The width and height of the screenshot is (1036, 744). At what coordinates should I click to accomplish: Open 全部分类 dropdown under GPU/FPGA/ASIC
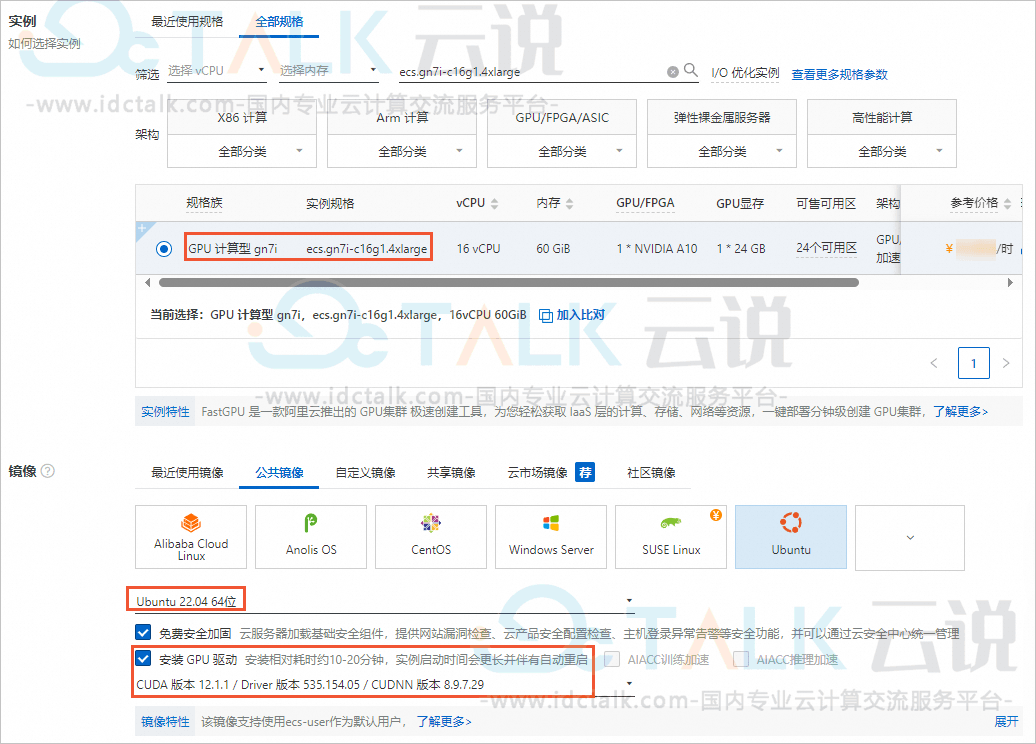point(562,151)
